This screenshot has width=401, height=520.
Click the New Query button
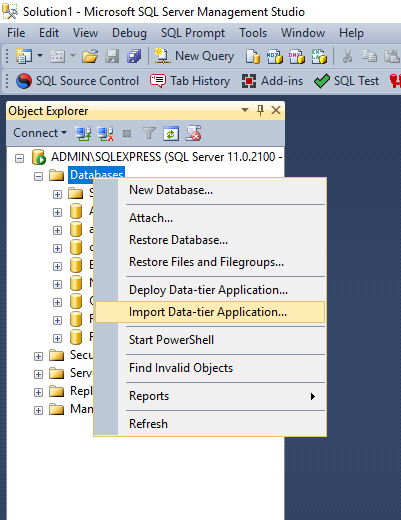(194, 56)
